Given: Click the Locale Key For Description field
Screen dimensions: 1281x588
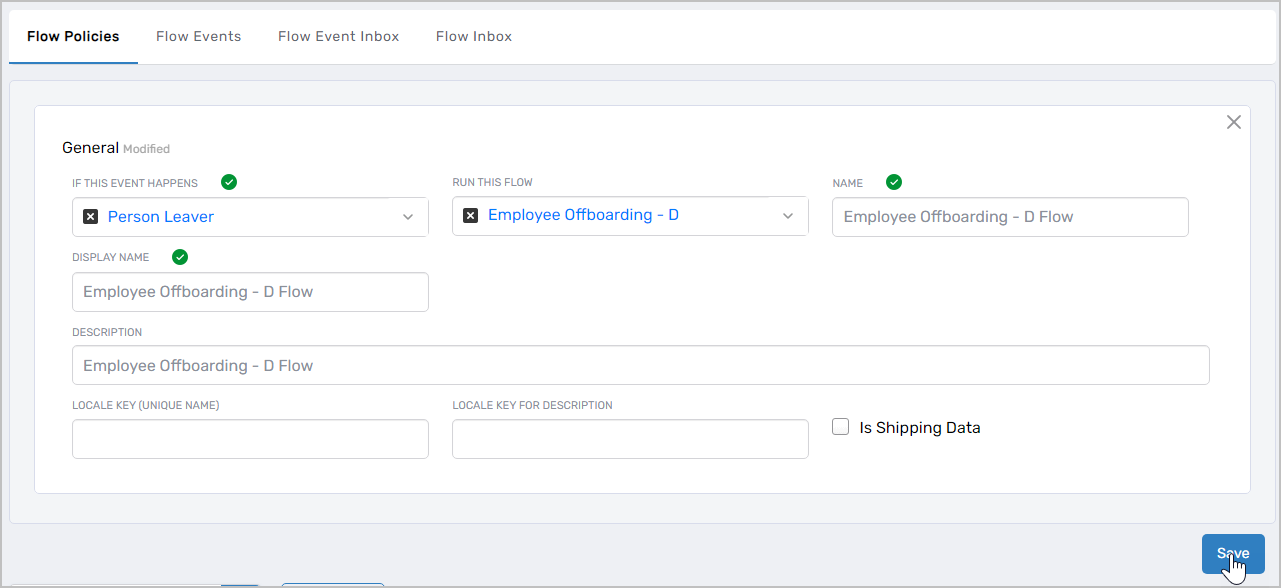Looking at the screenshot, I should pyautogui.click(x=630, y=438).
